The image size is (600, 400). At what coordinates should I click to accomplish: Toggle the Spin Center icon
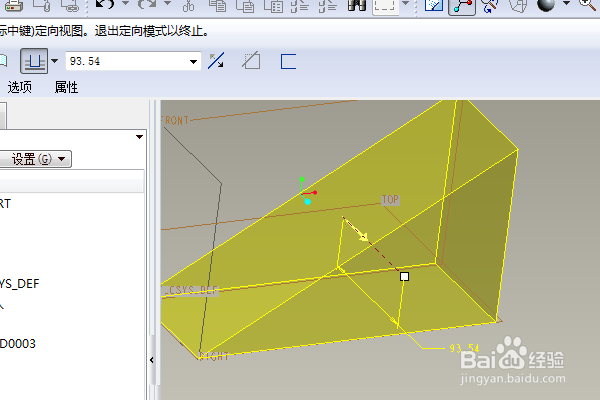(x=462, y=6)
